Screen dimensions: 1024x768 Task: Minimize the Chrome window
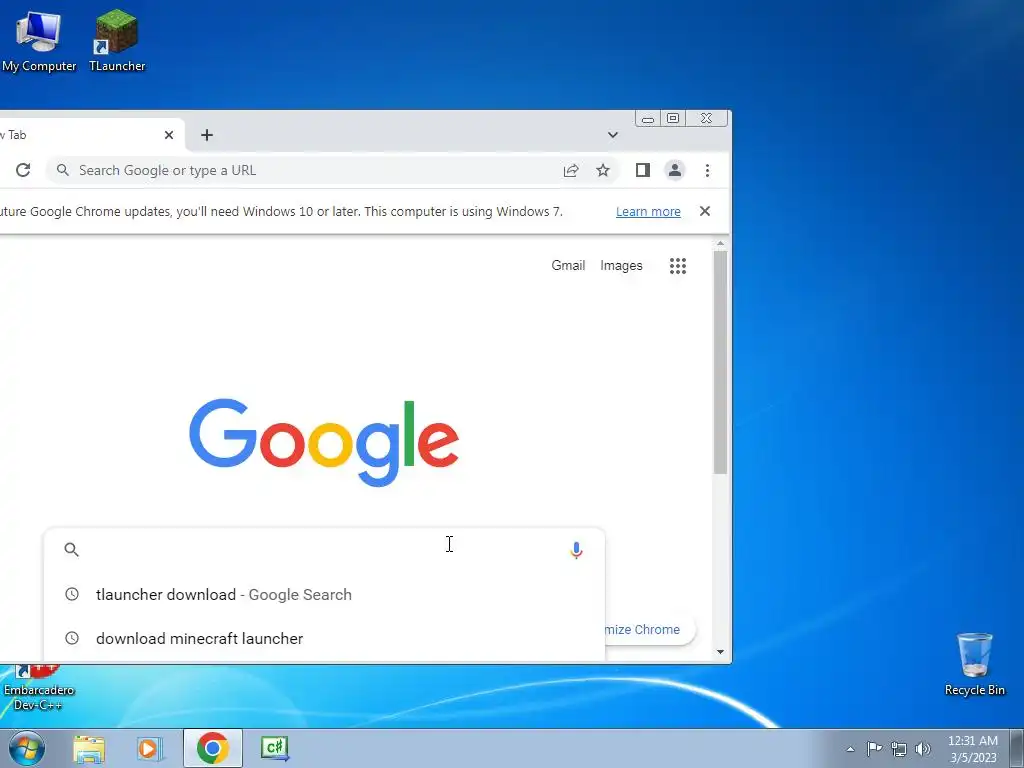tap(647, 119)
